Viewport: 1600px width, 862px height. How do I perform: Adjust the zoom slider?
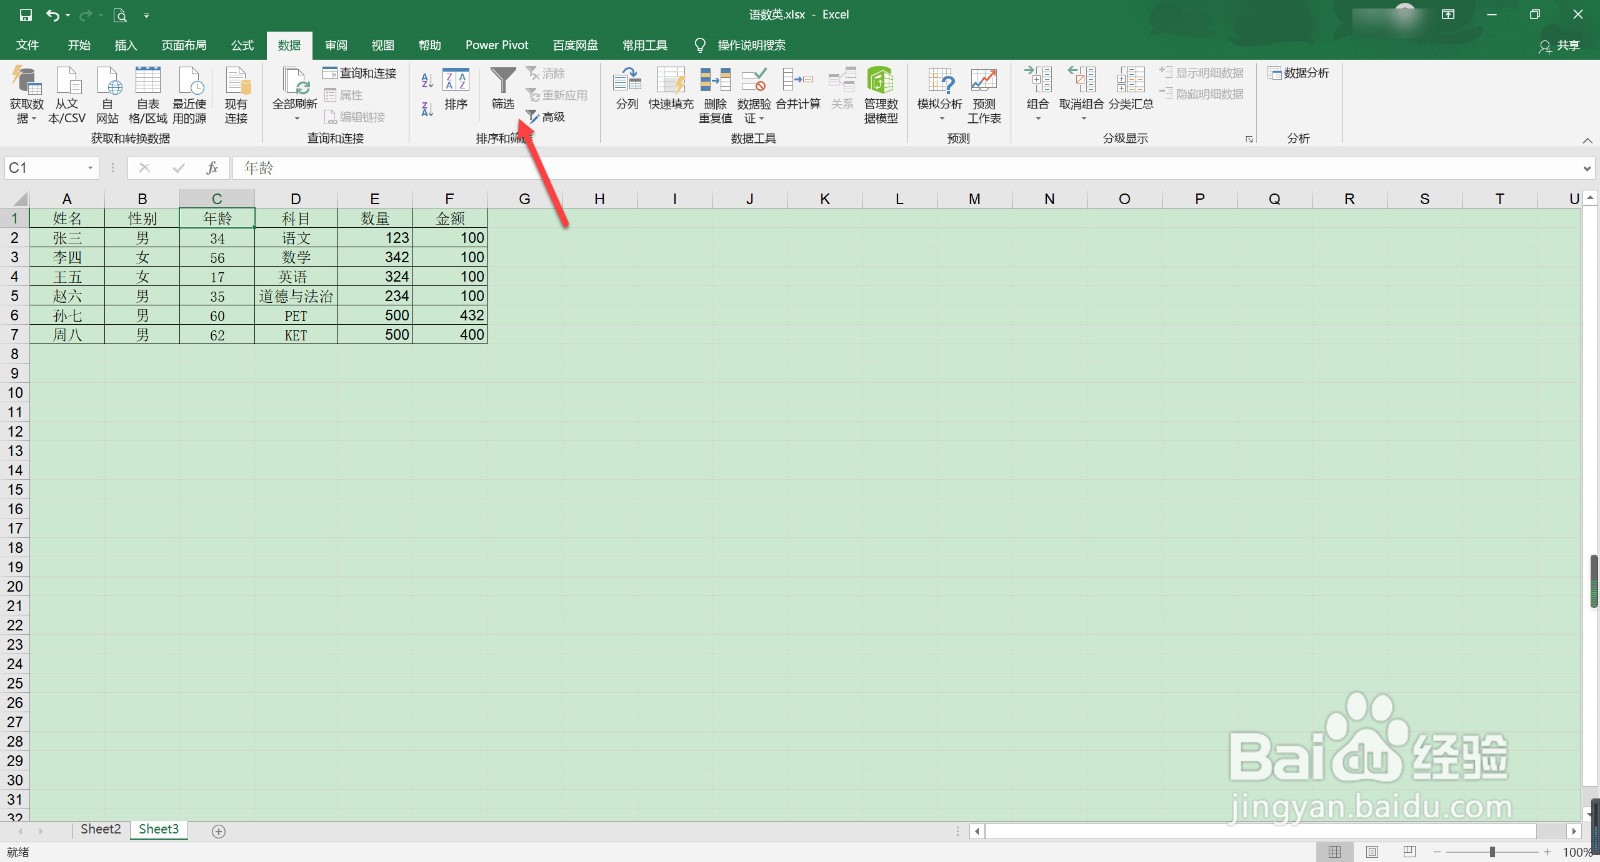coord(1492,852)
